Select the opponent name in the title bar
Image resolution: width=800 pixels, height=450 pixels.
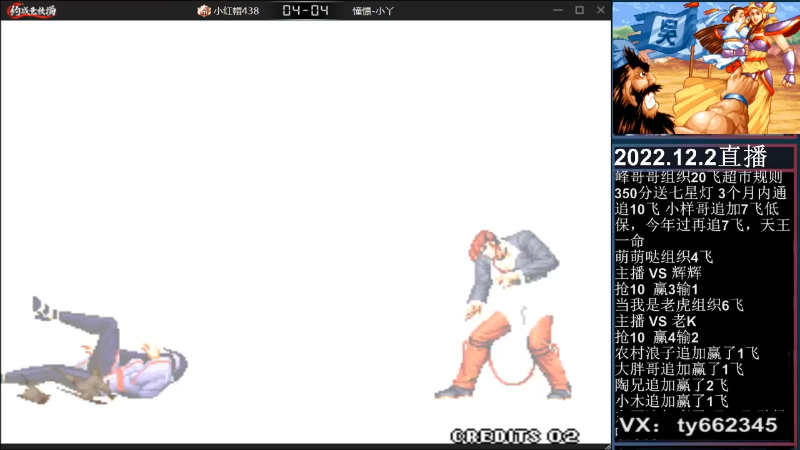pyautogui.click(x=373, y=11)
